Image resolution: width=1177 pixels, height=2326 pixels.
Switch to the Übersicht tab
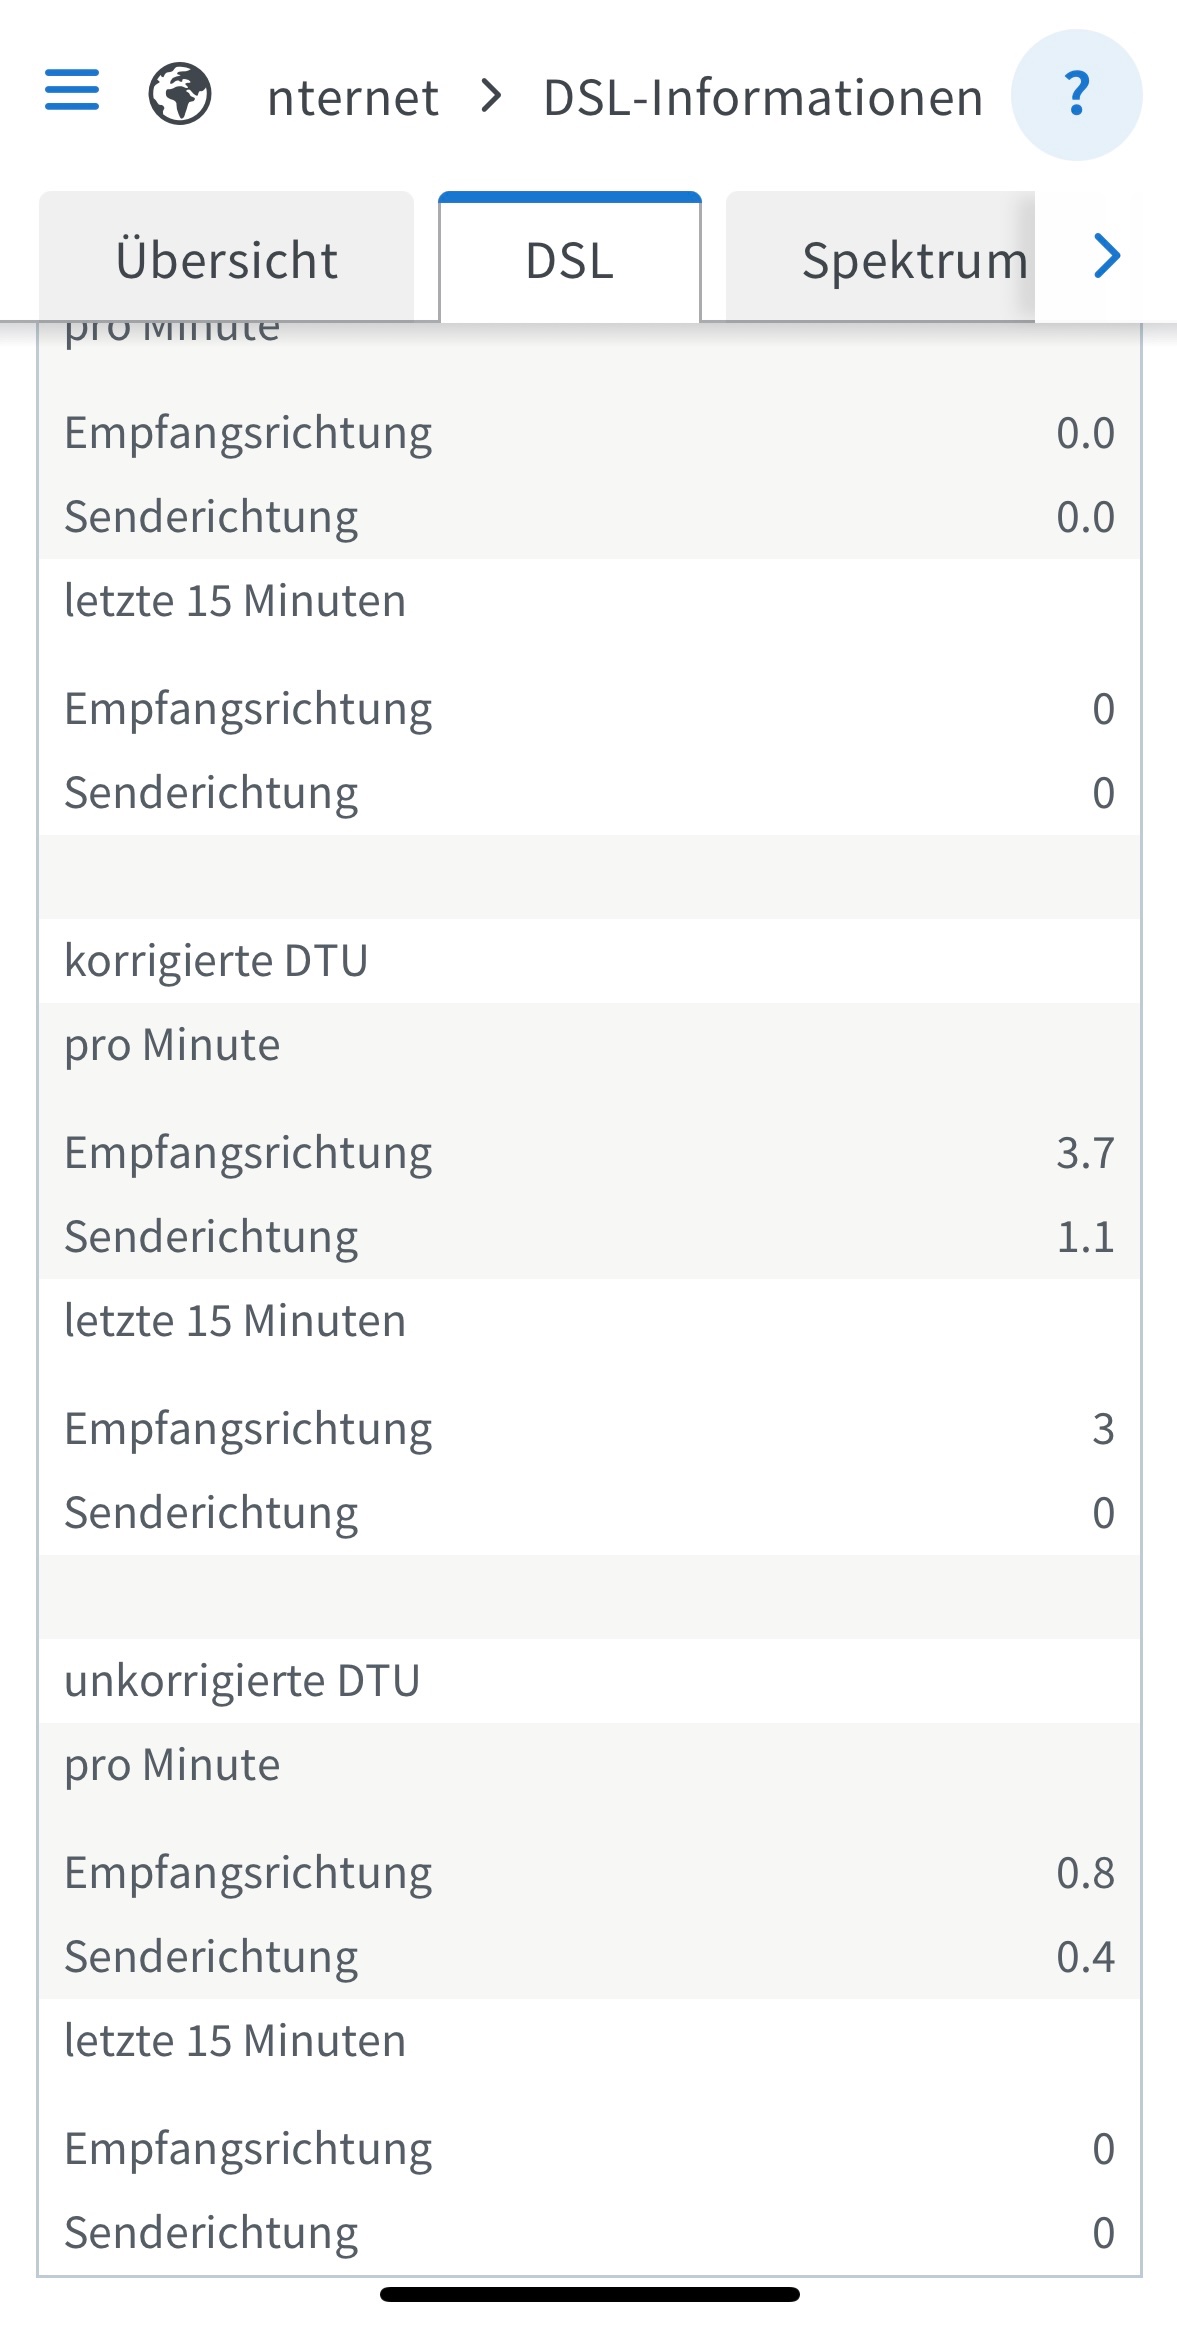pyautogui.click(x=227, y=260)
